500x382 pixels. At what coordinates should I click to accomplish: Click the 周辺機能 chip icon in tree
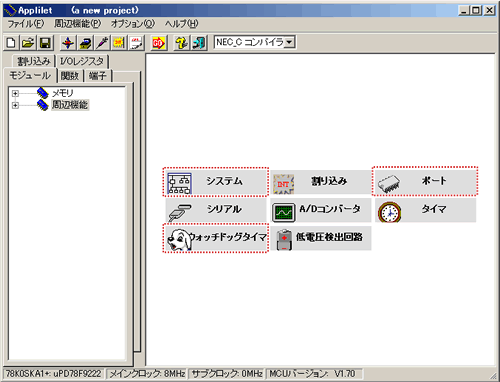pyautogui.click(x=43, y=105)
